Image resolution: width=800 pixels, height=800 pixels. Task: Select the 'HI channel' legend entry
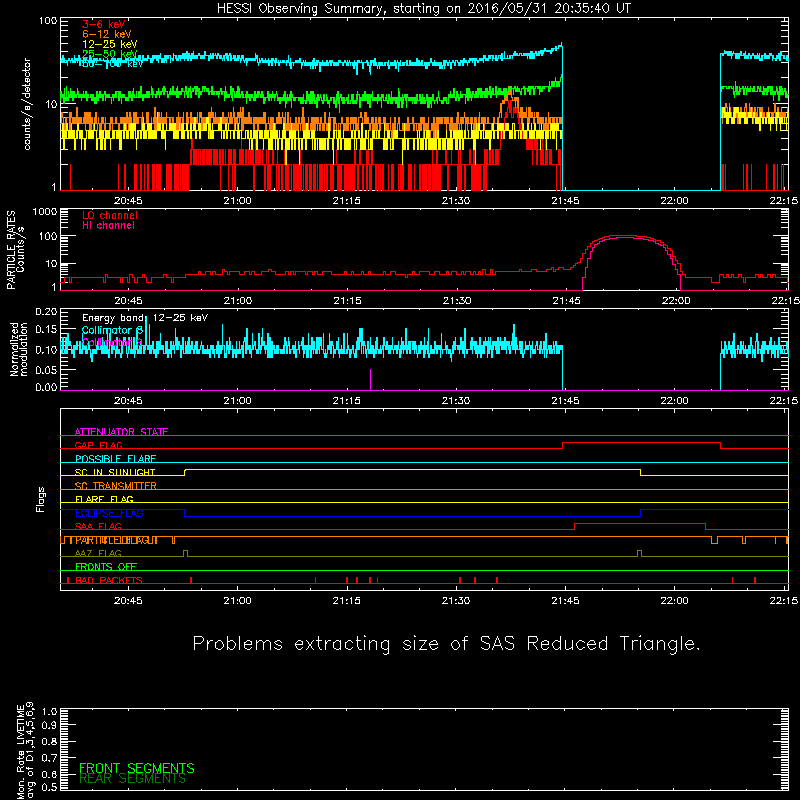coord(108,226)
